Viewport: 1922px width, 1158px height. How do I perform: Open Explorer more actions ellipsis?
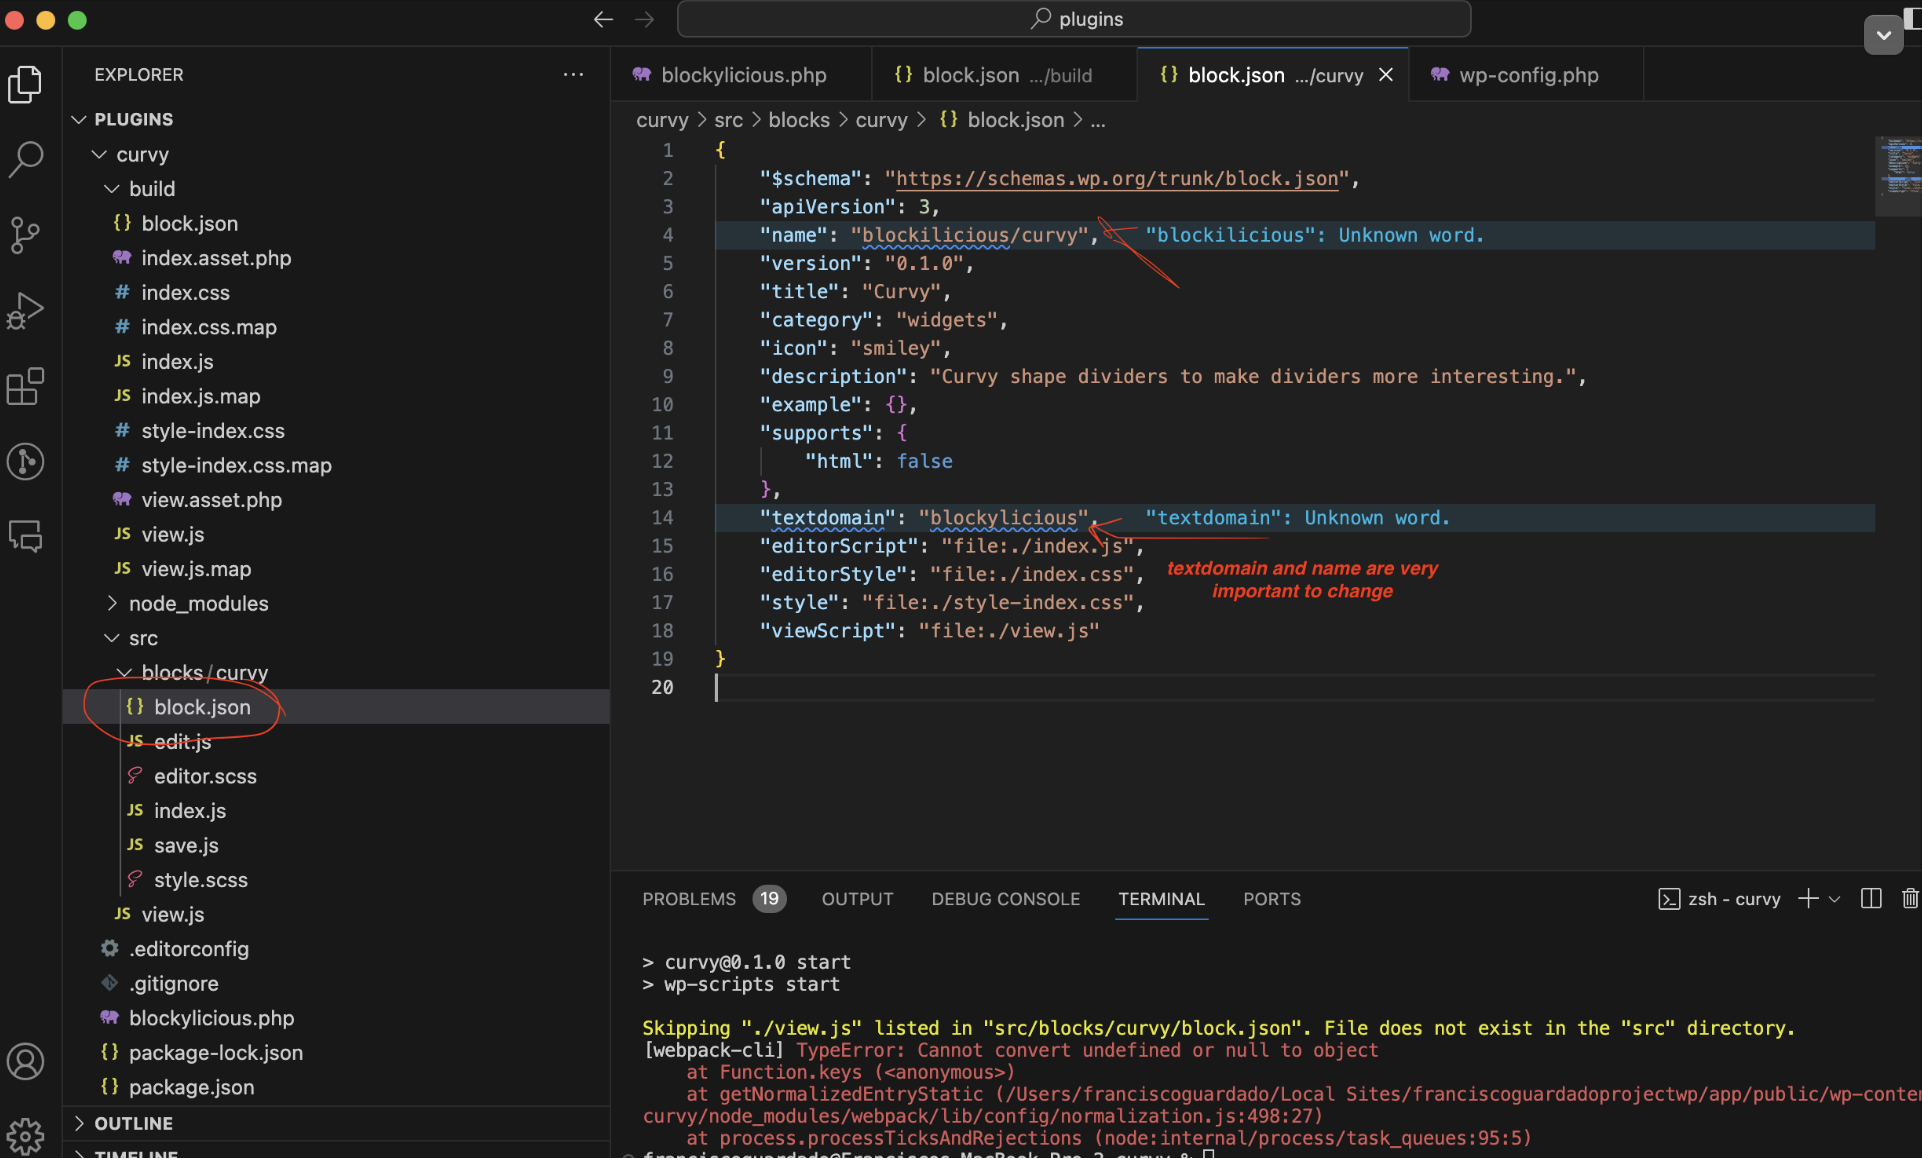click(573, 74)
